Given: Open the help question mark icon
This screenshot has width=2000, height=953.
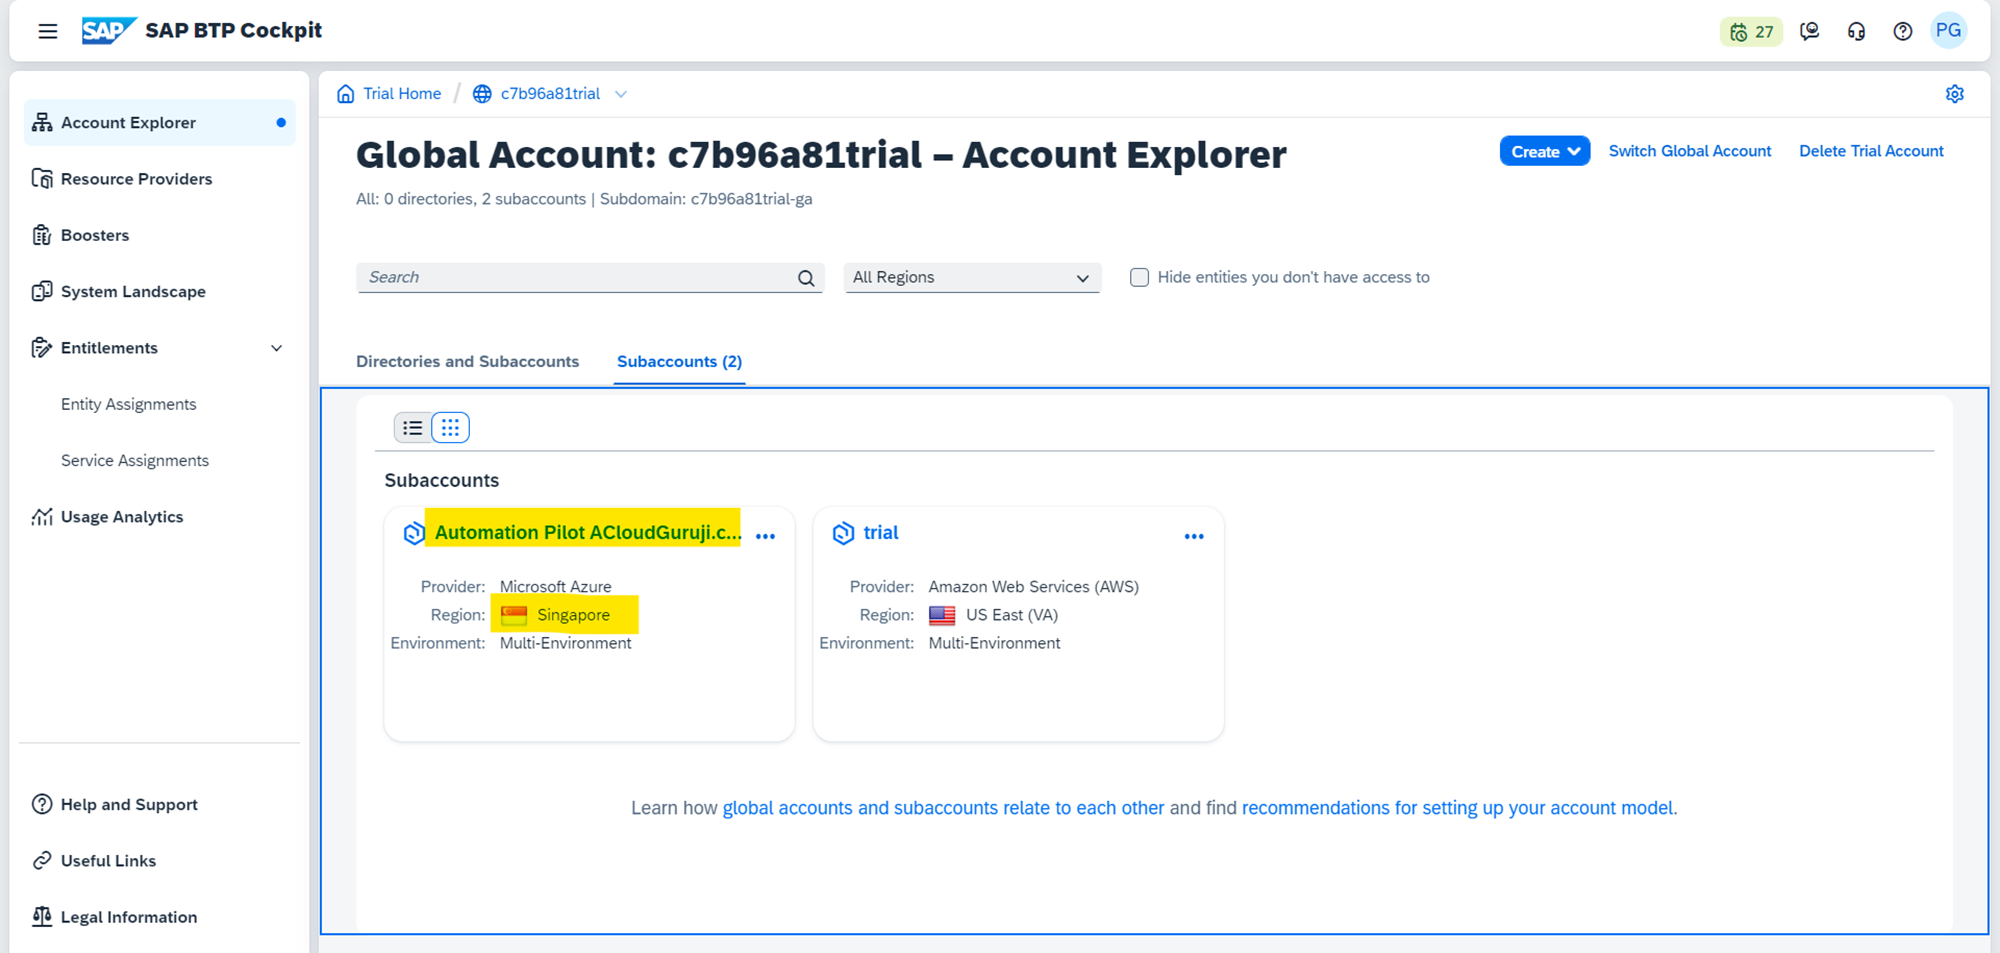Looking at the screenshot, I should point(1902,32).
